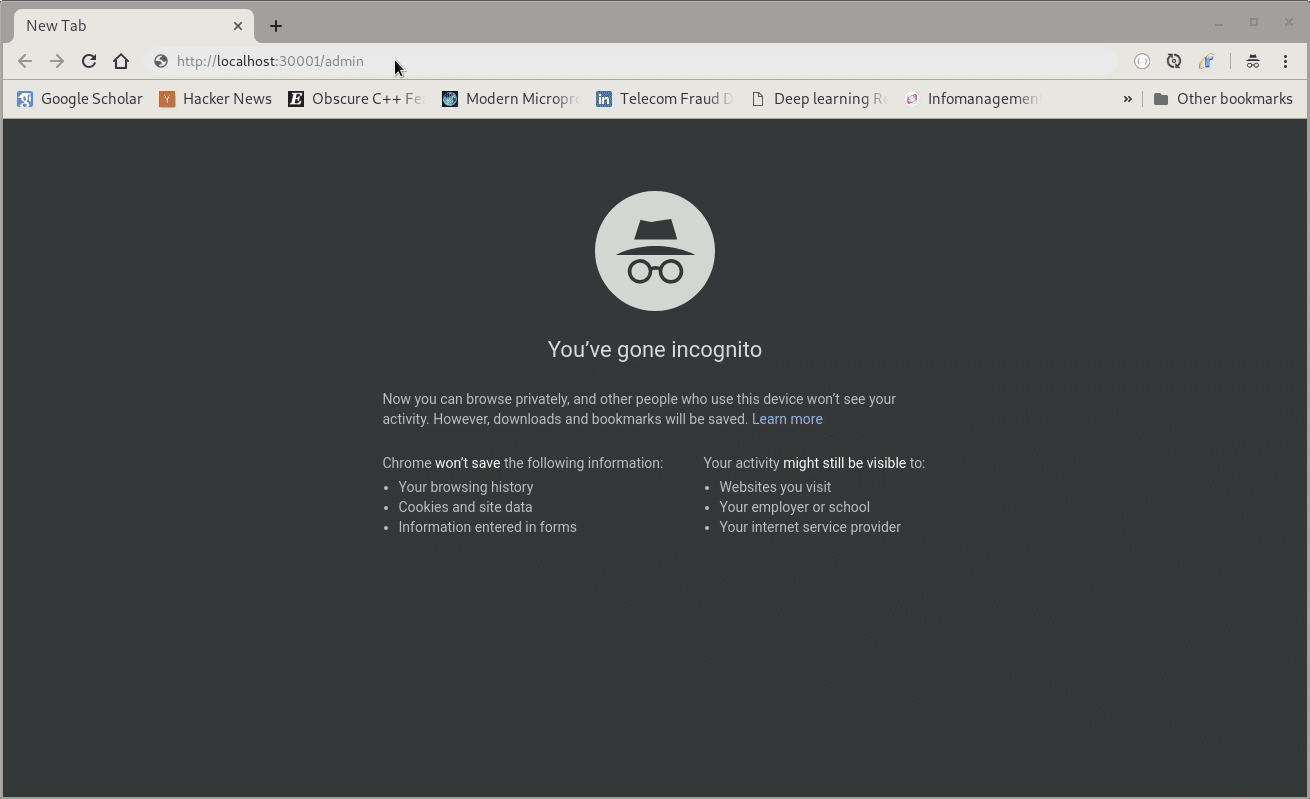Go to the home page
This screenshot has height=799, width=1310.
point(121,61)
